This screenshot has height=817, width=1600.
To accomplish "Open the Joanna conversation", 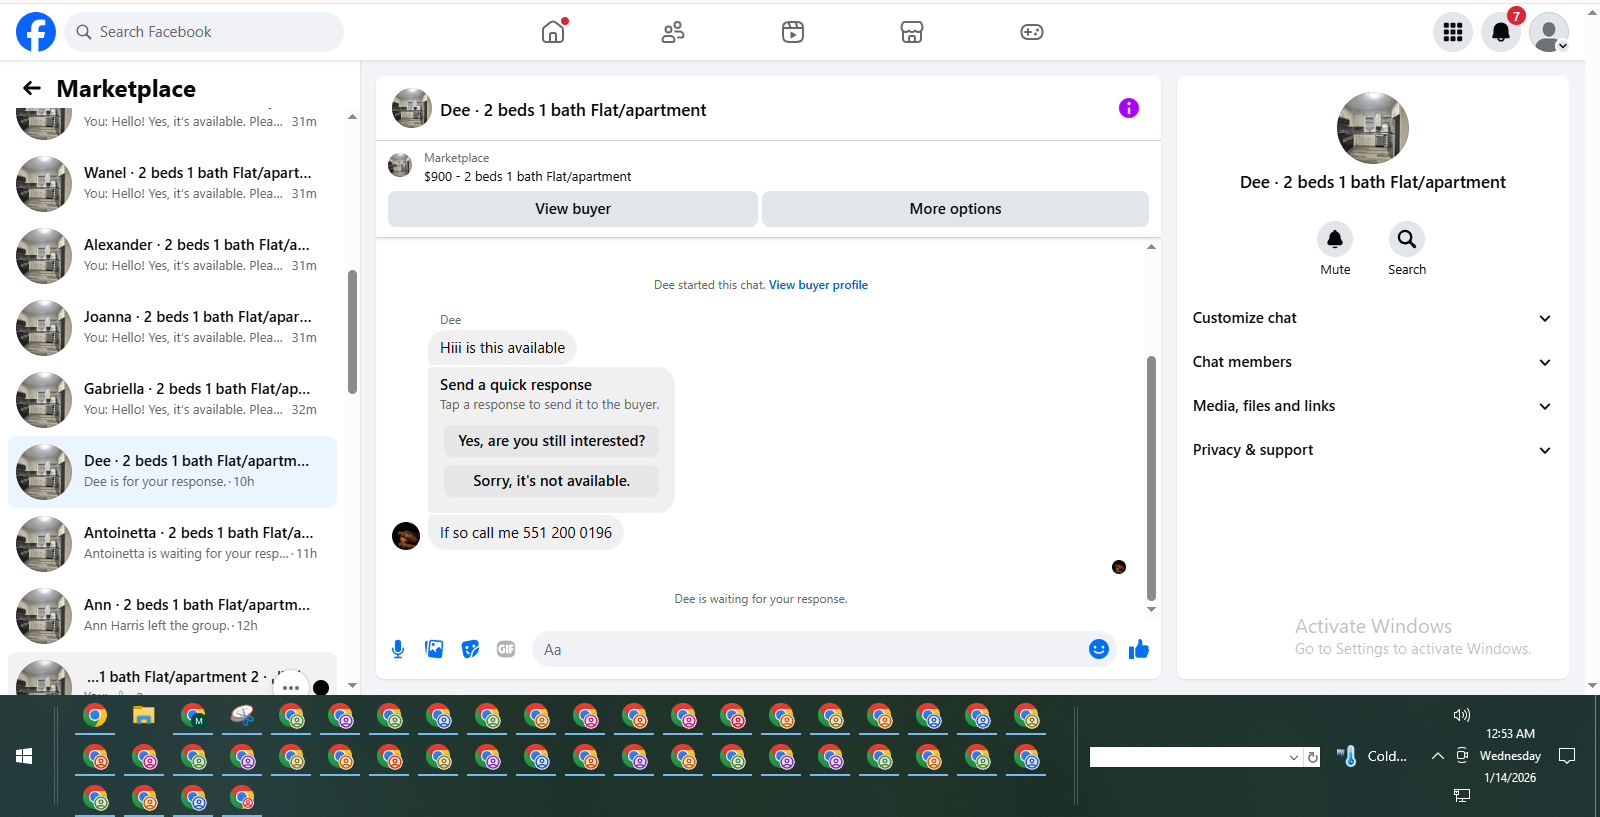I will pos(172,328).
